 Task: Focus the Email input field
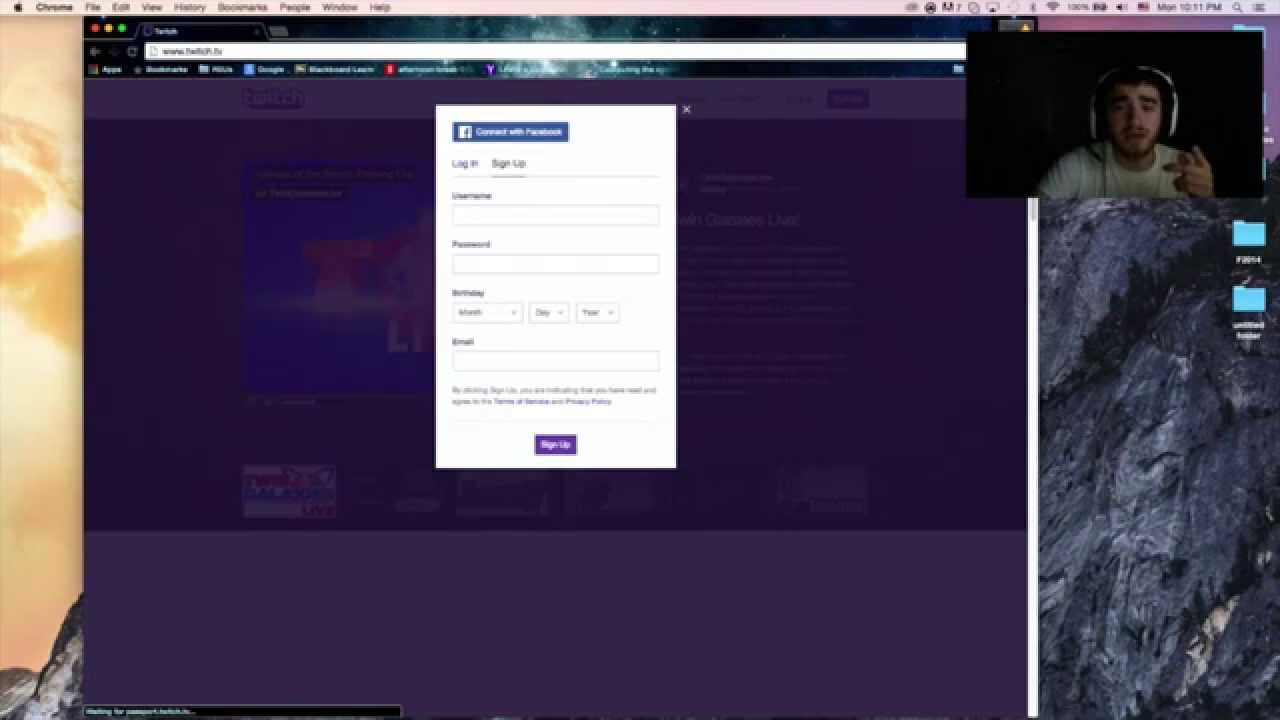(x=555, y=361)
